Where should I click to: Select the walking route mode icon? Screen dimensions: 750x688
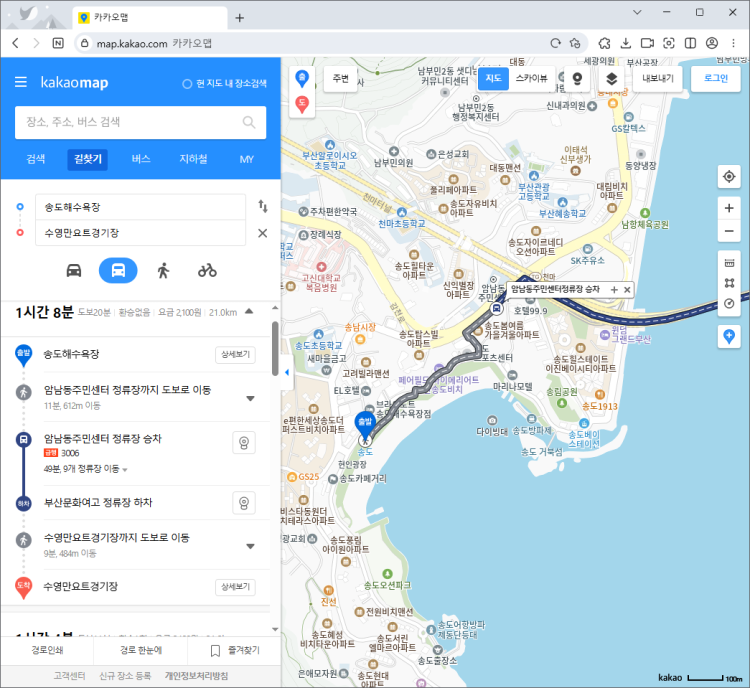pos(163,270)
